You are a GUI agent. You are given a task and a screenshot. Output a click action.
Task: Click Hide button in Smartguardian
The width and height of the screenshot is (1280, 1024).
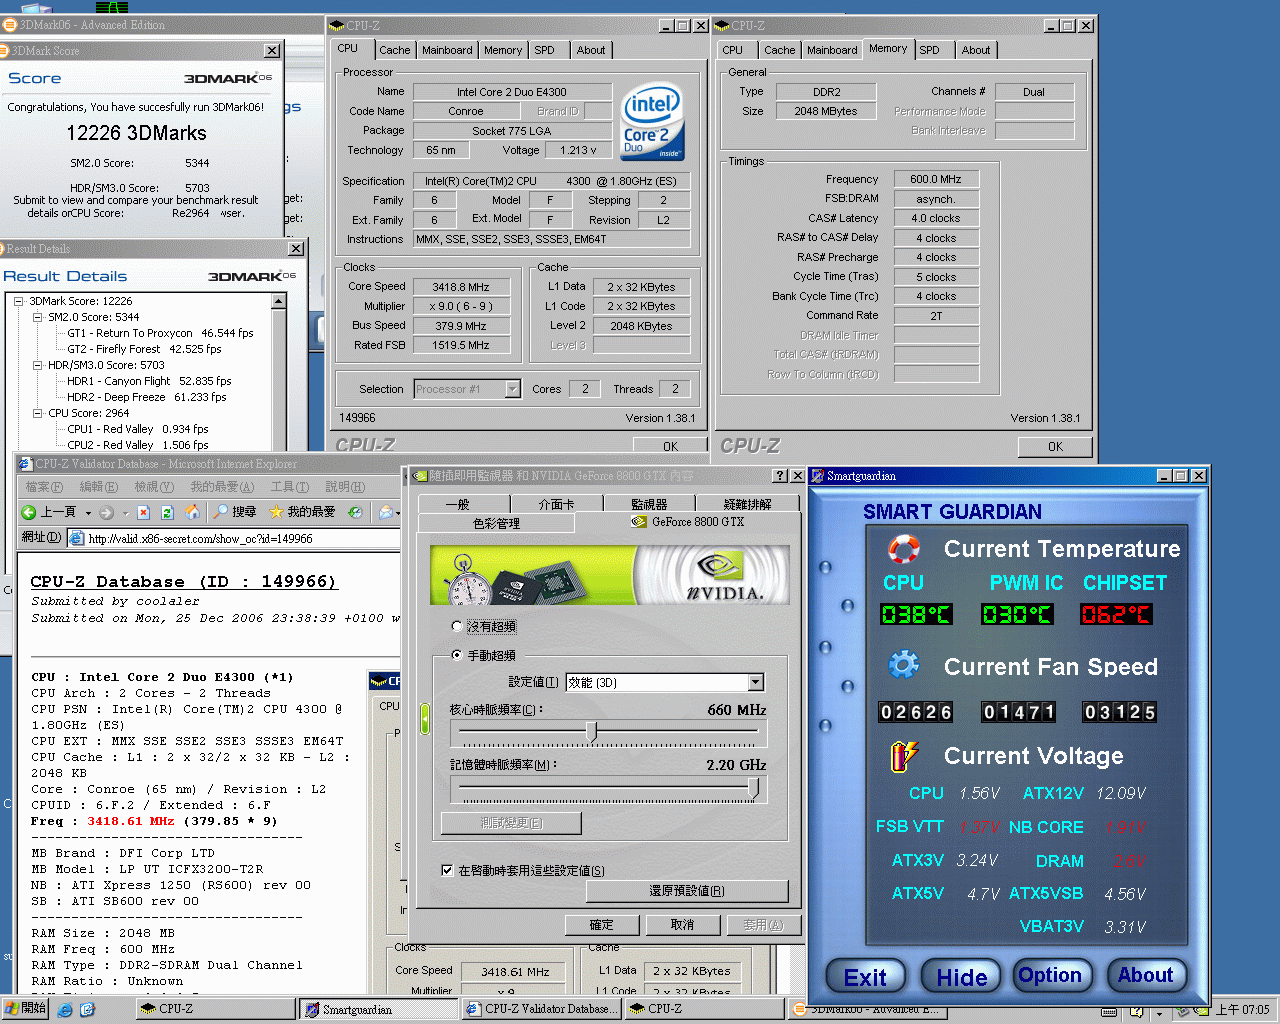pos(961,977)
